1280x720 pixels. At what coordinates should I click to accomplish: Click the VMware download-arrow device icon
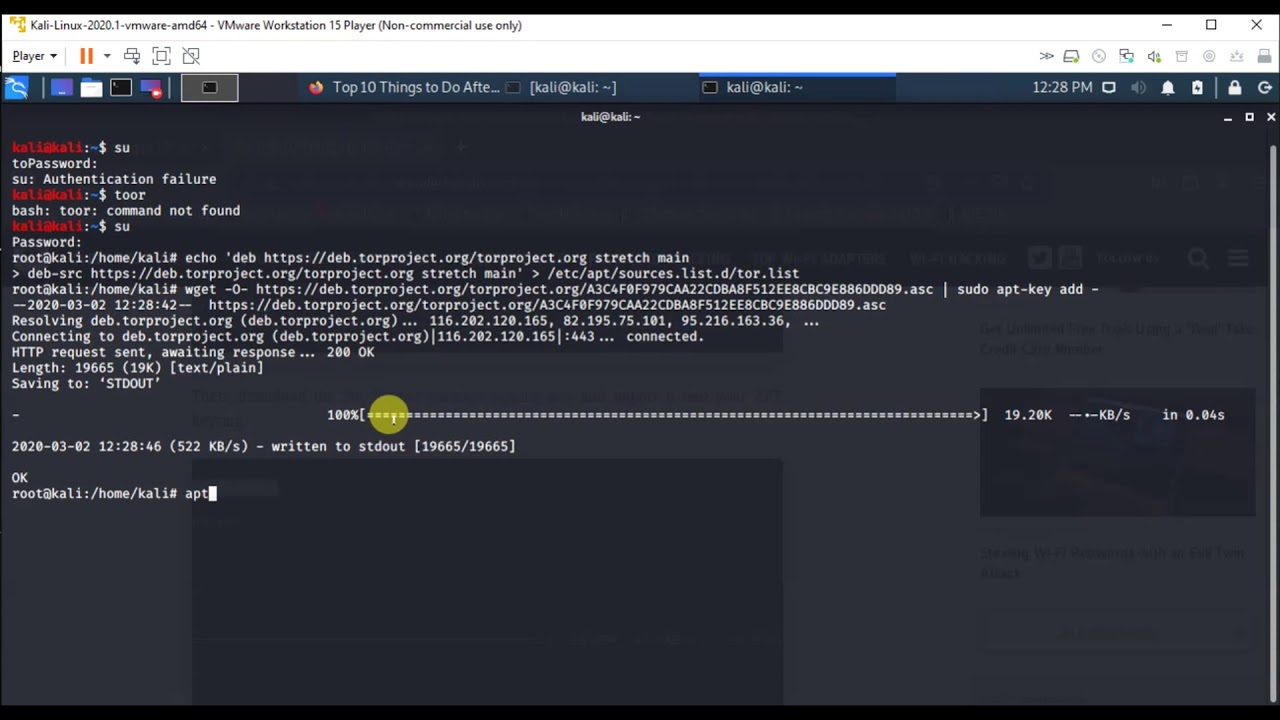(x=1236, y=56)
